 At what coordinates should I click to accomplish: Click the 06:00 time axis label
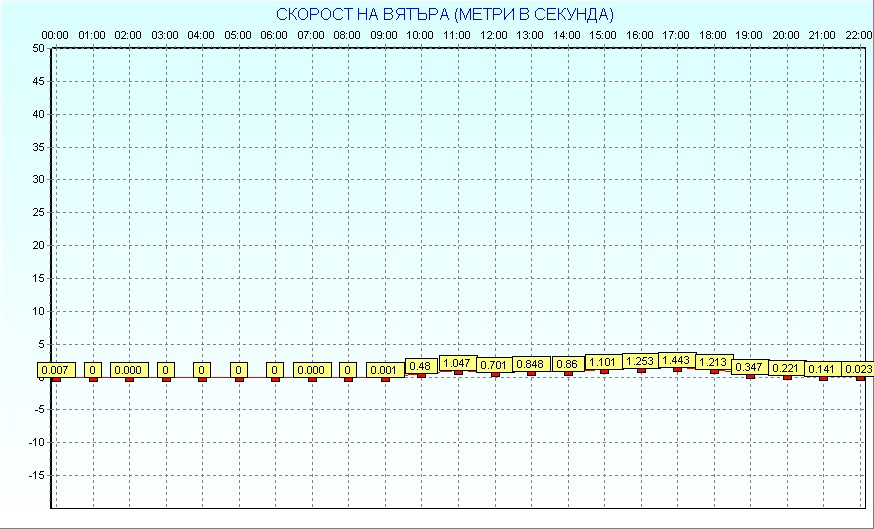[x=274, y=35]
